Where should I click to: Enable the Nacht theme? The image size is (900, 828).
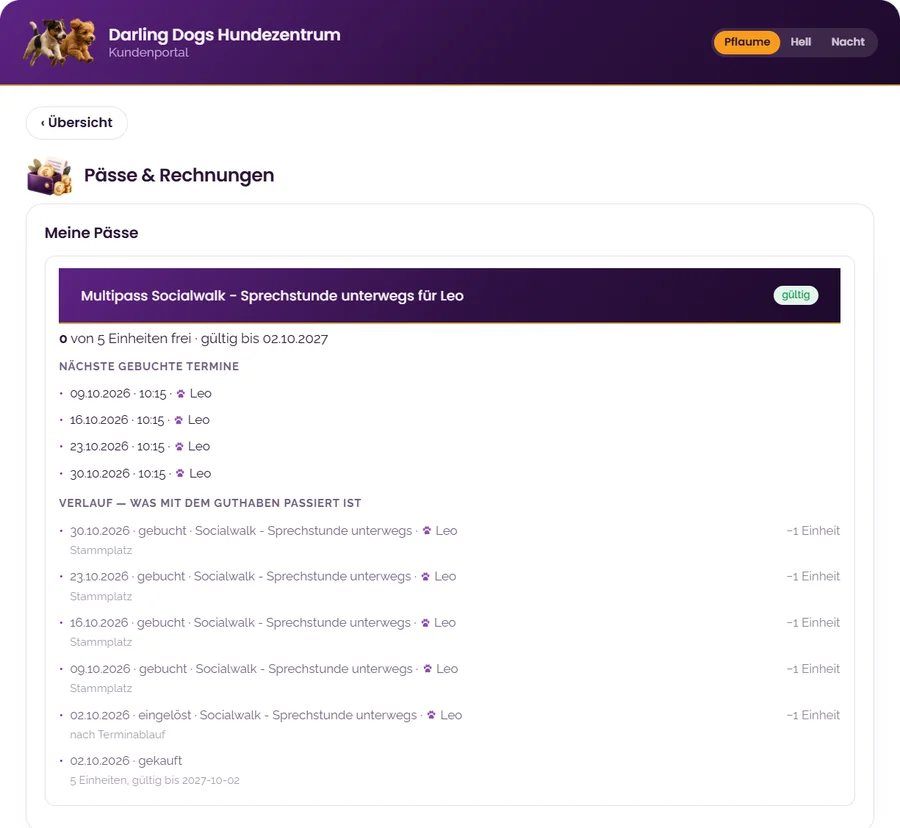[848, 42]
